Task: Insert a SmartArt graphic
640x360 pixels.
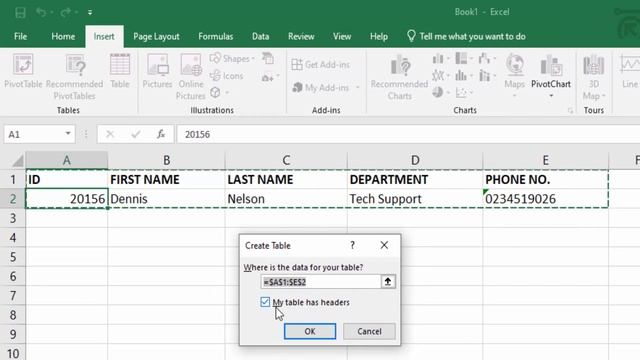Action: click(268, 58)
